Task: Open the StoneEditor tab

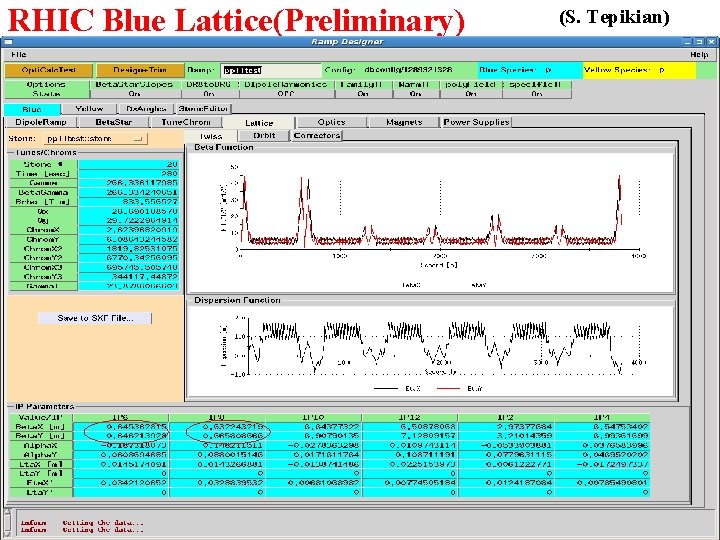Action: pyautogui.click(x=203, y=109)
